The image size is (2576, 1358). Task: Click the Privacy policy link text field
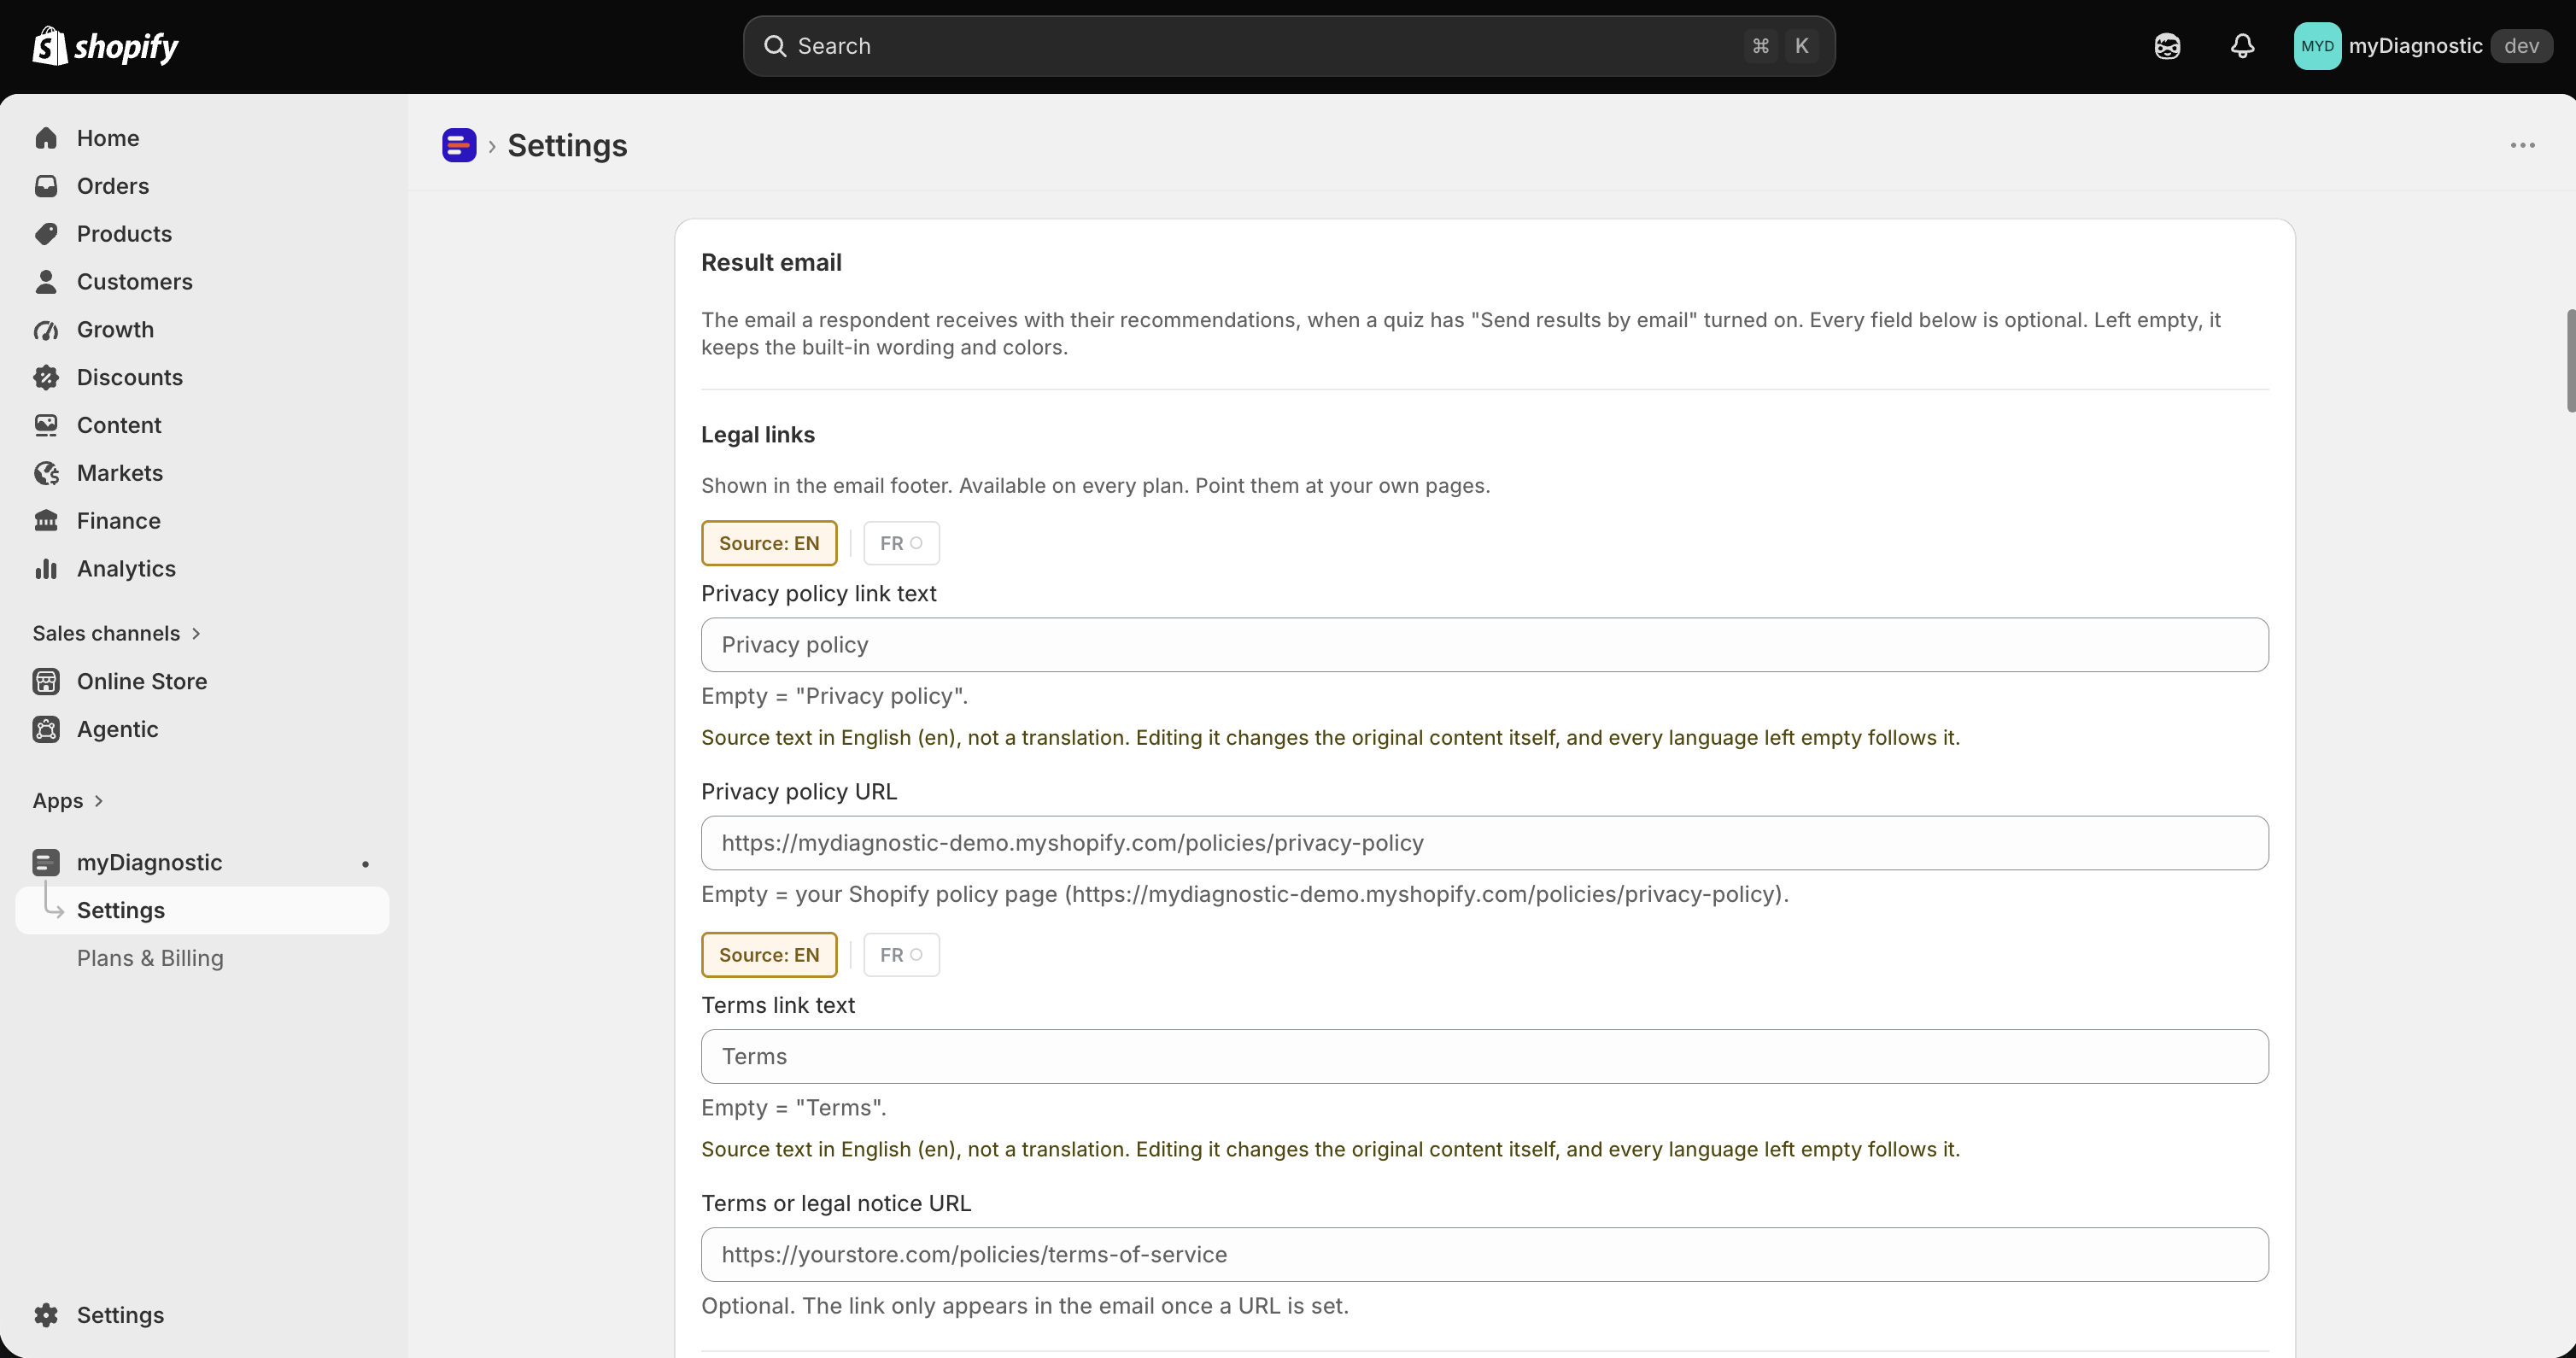click(x=1485, y=645)
